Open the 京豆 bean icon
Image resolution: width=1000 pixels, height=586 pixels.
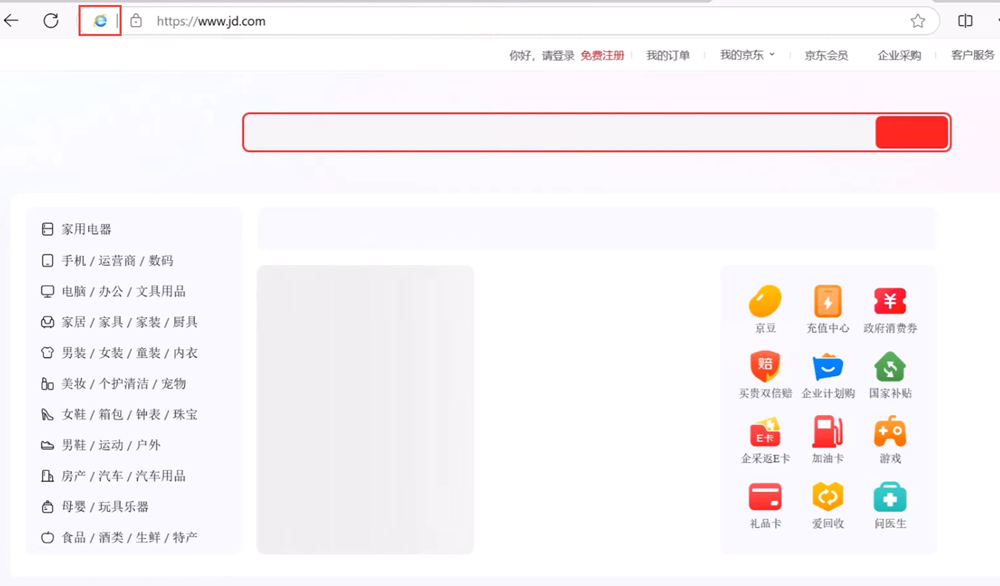[x=765, y=301]
